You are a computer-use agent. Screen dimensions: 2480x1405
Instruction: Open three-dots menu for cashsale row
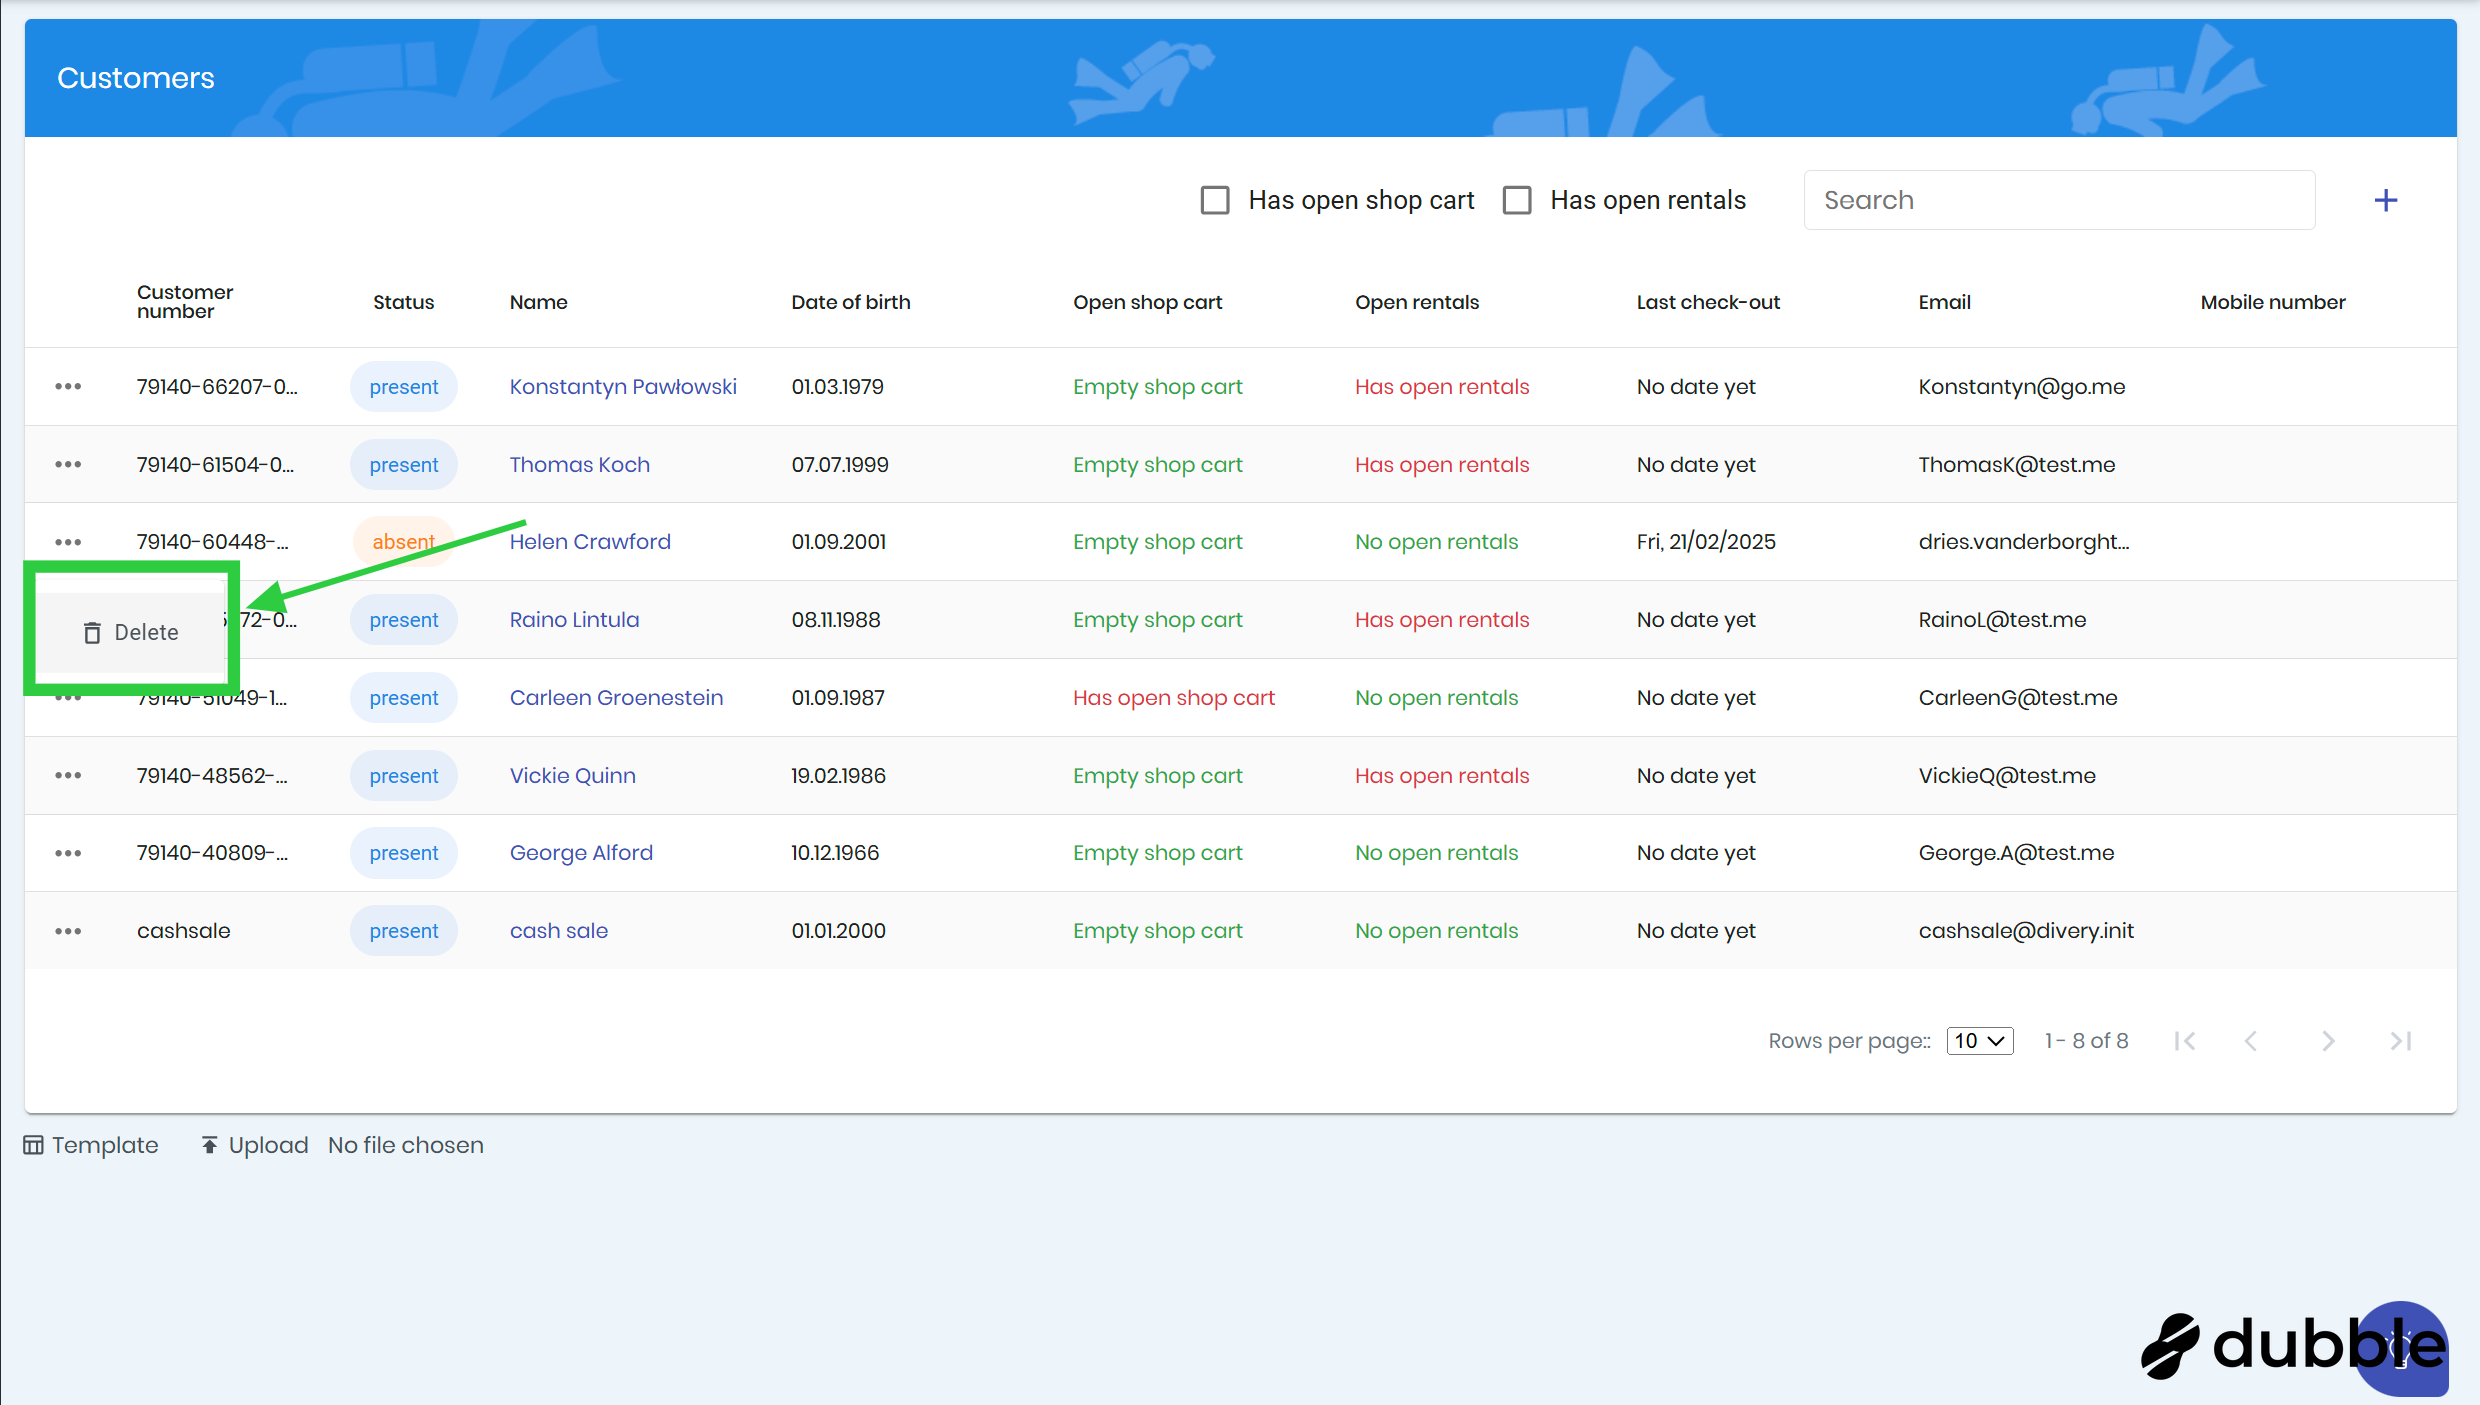click(68, 931)
